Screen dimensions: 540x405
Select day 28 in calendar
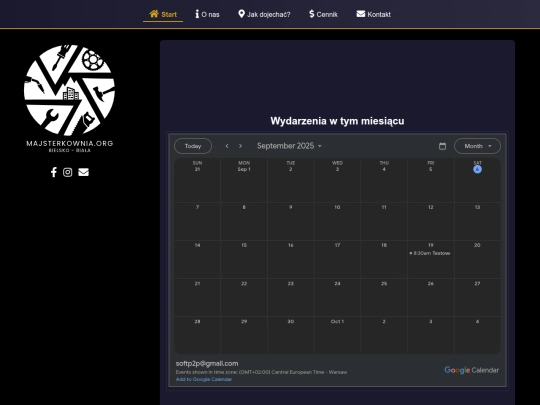coord(197,321)
